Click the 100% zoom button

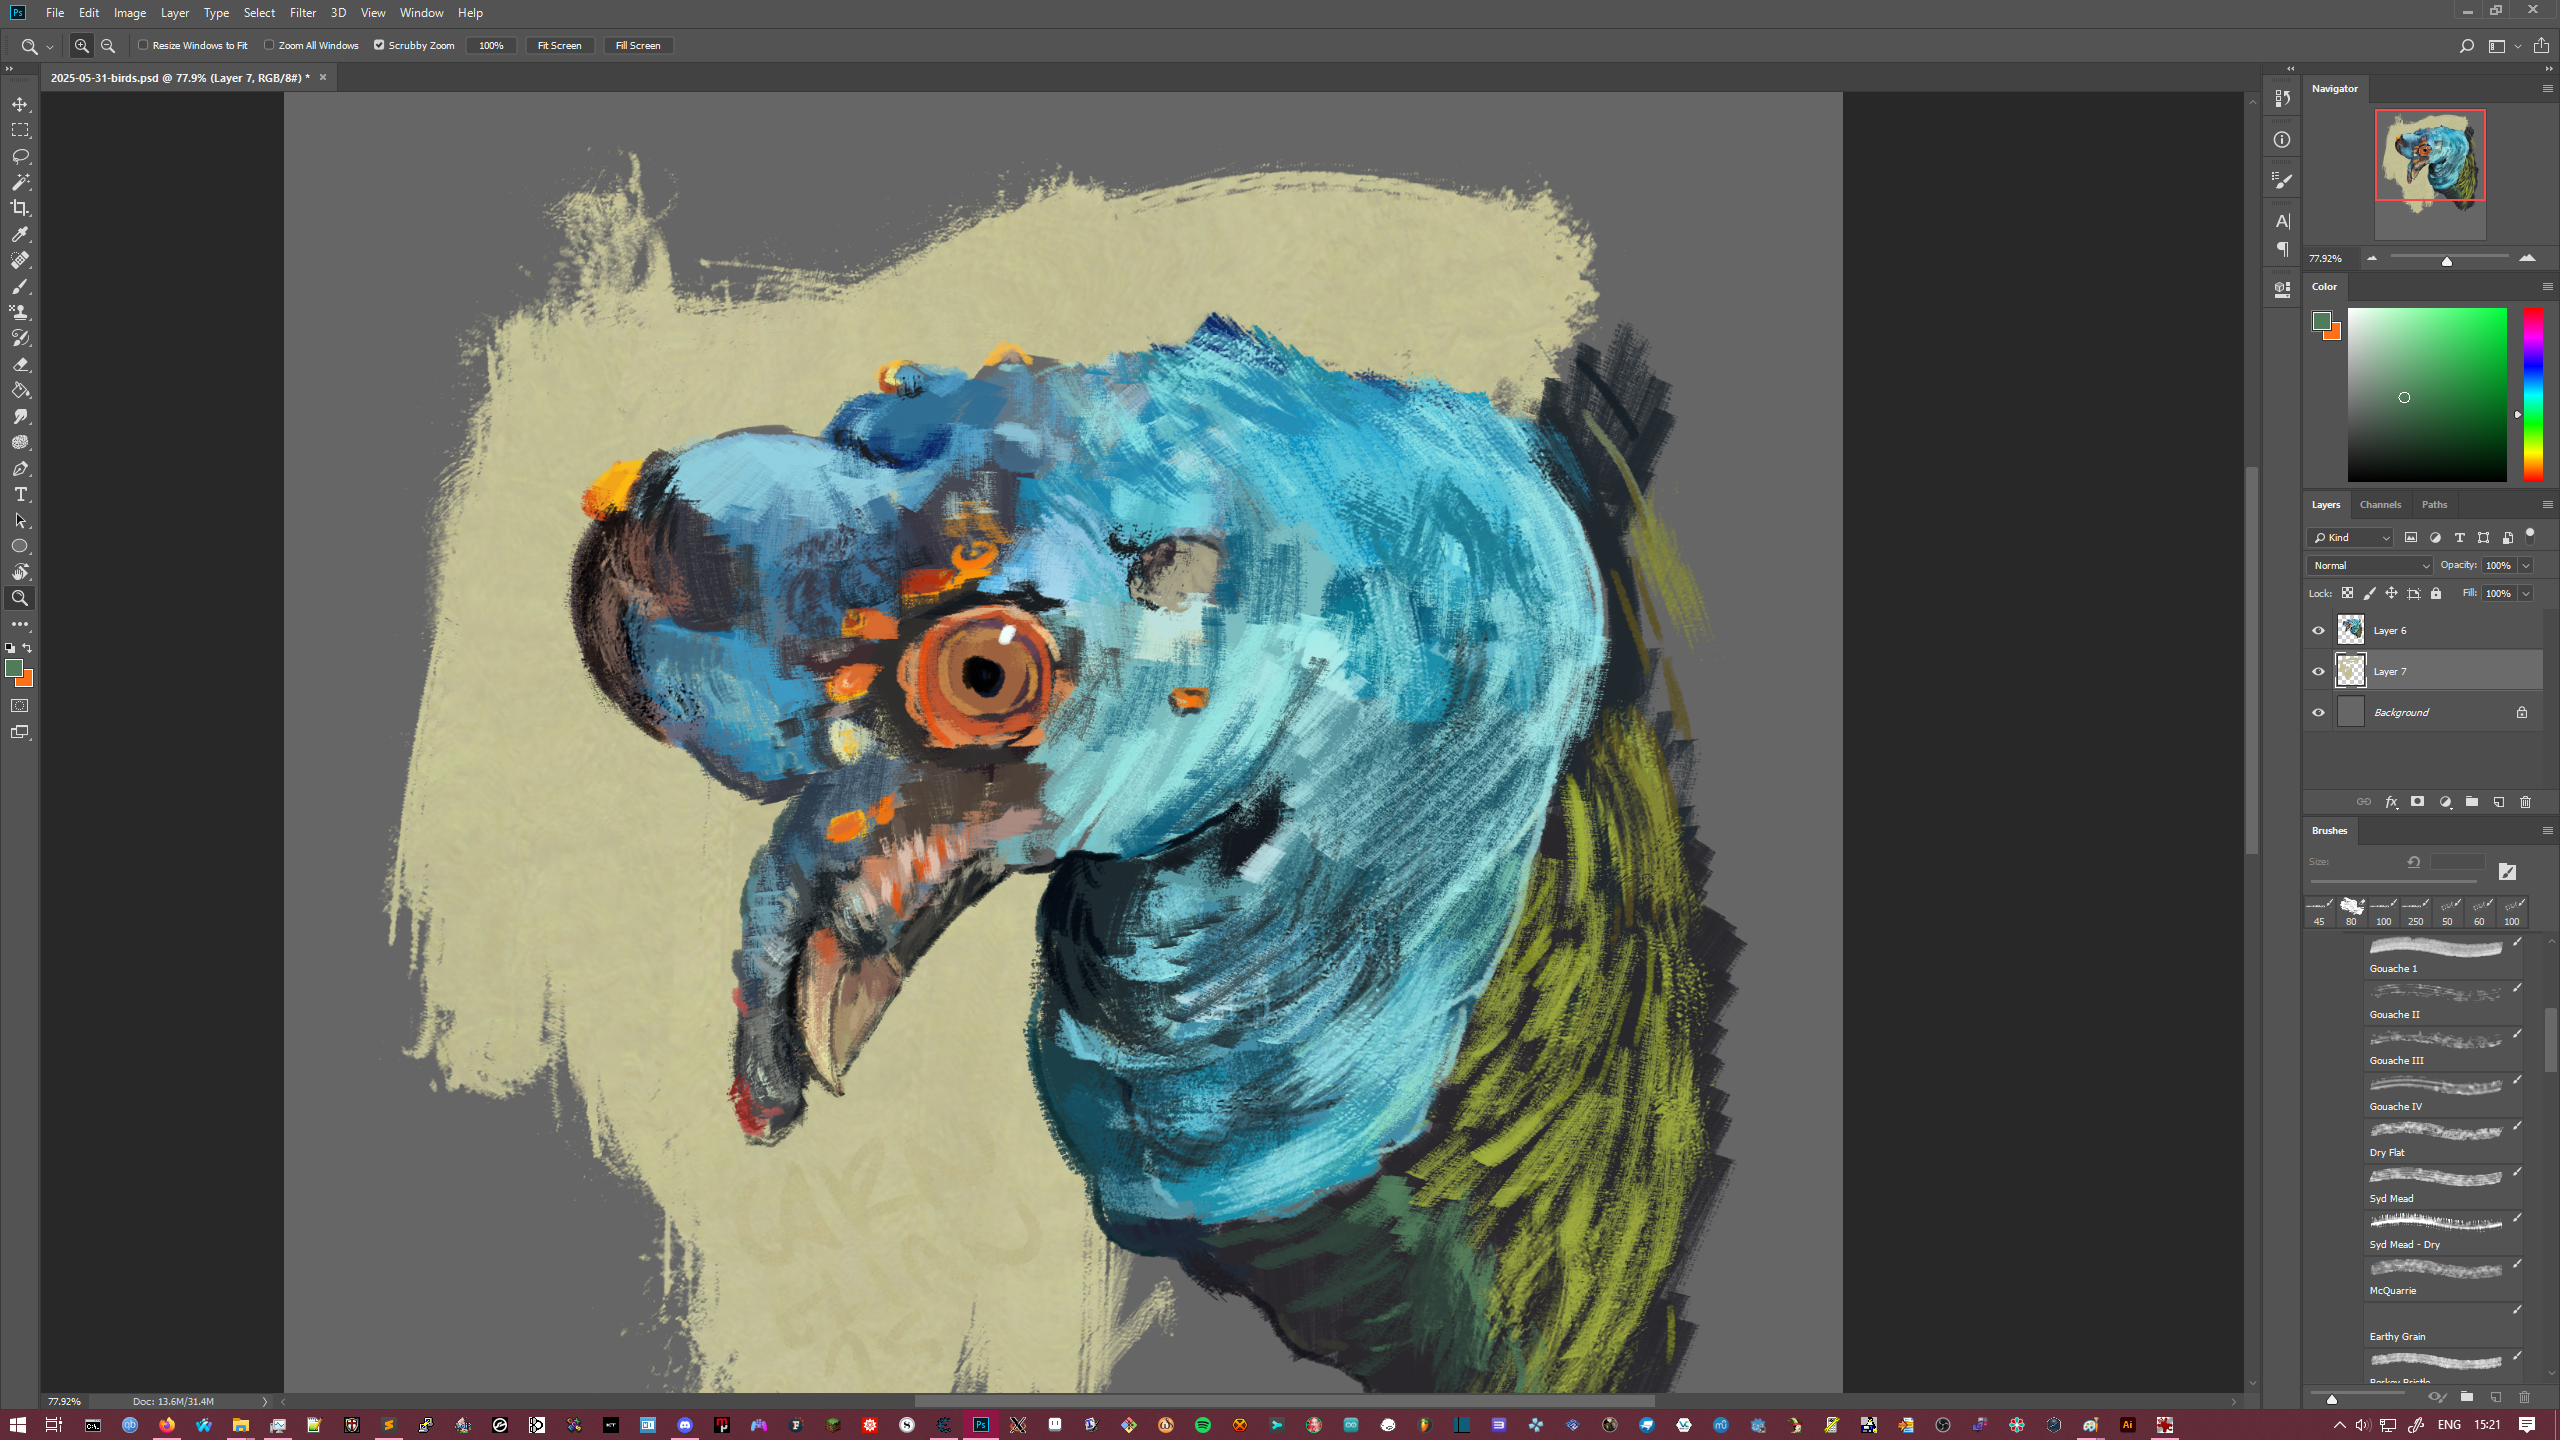pos(491,46)
